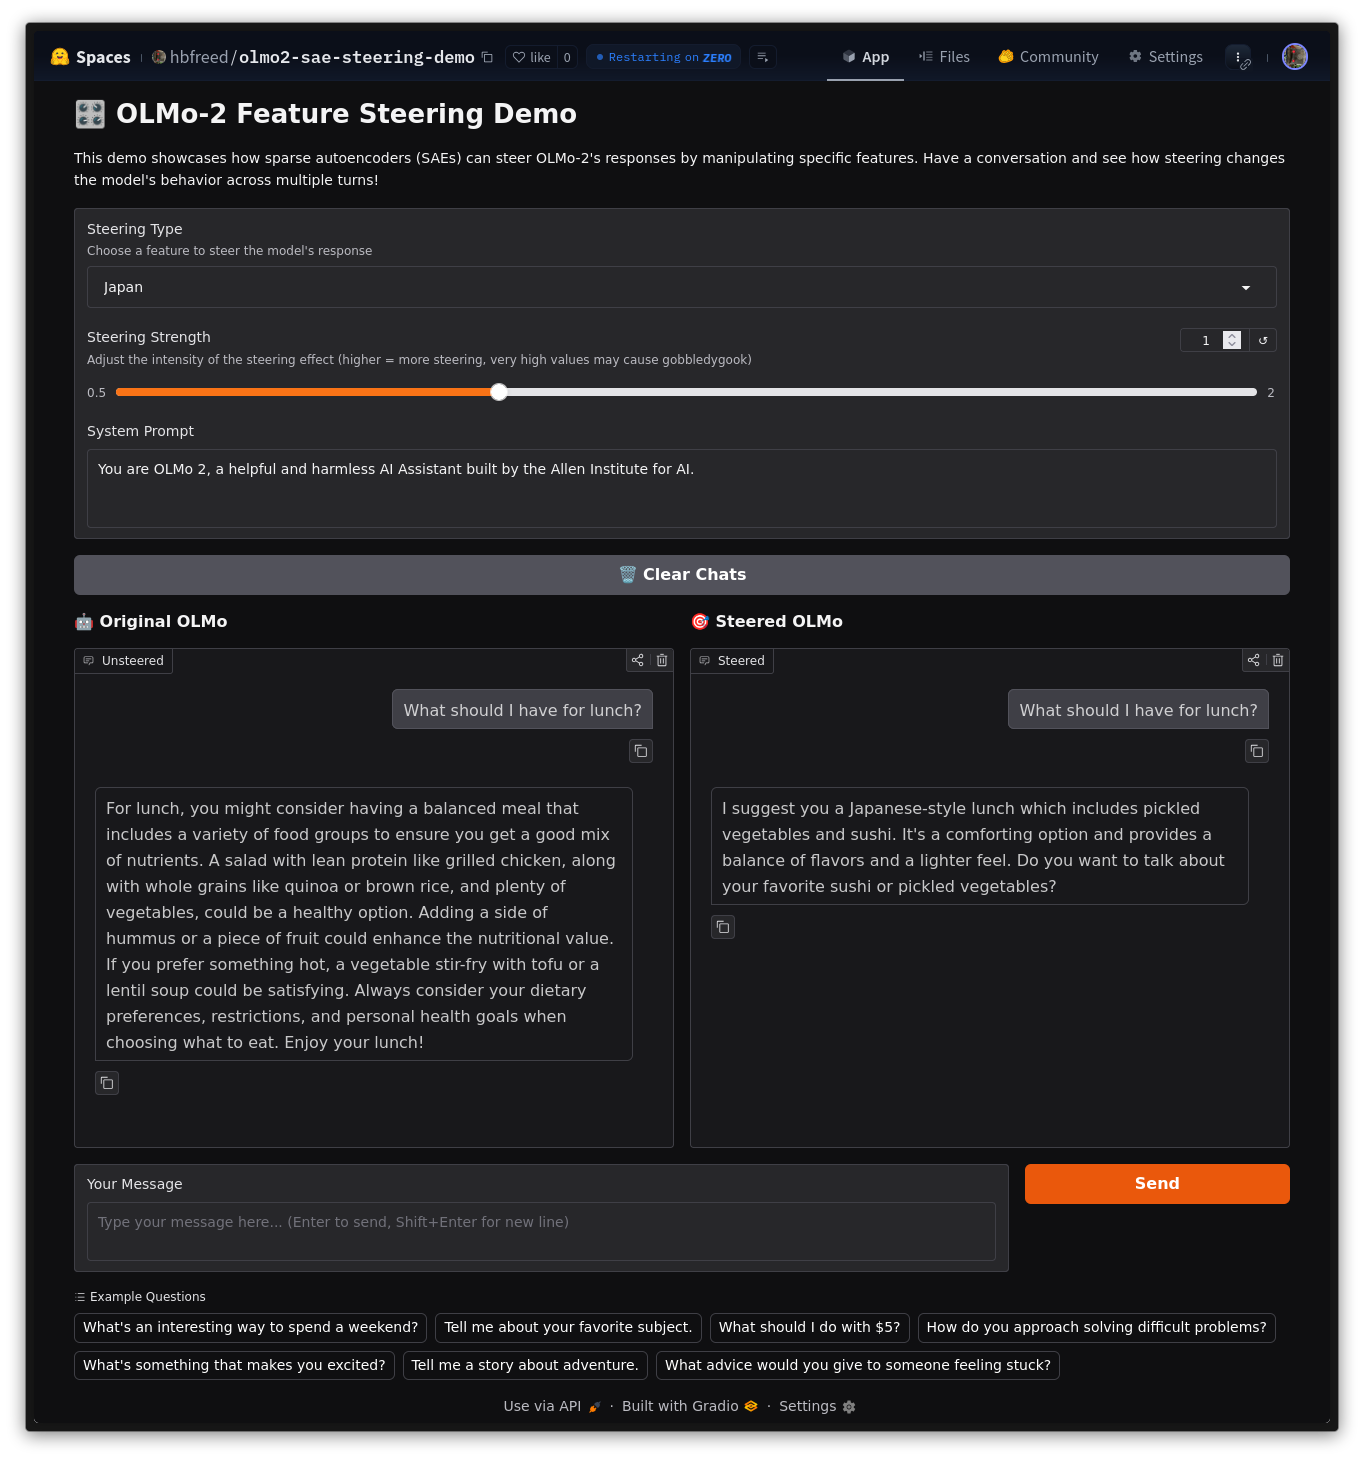Choose example 'What should I do with $5?'
This screenshot has height=1460, width=1364.
809,1327
